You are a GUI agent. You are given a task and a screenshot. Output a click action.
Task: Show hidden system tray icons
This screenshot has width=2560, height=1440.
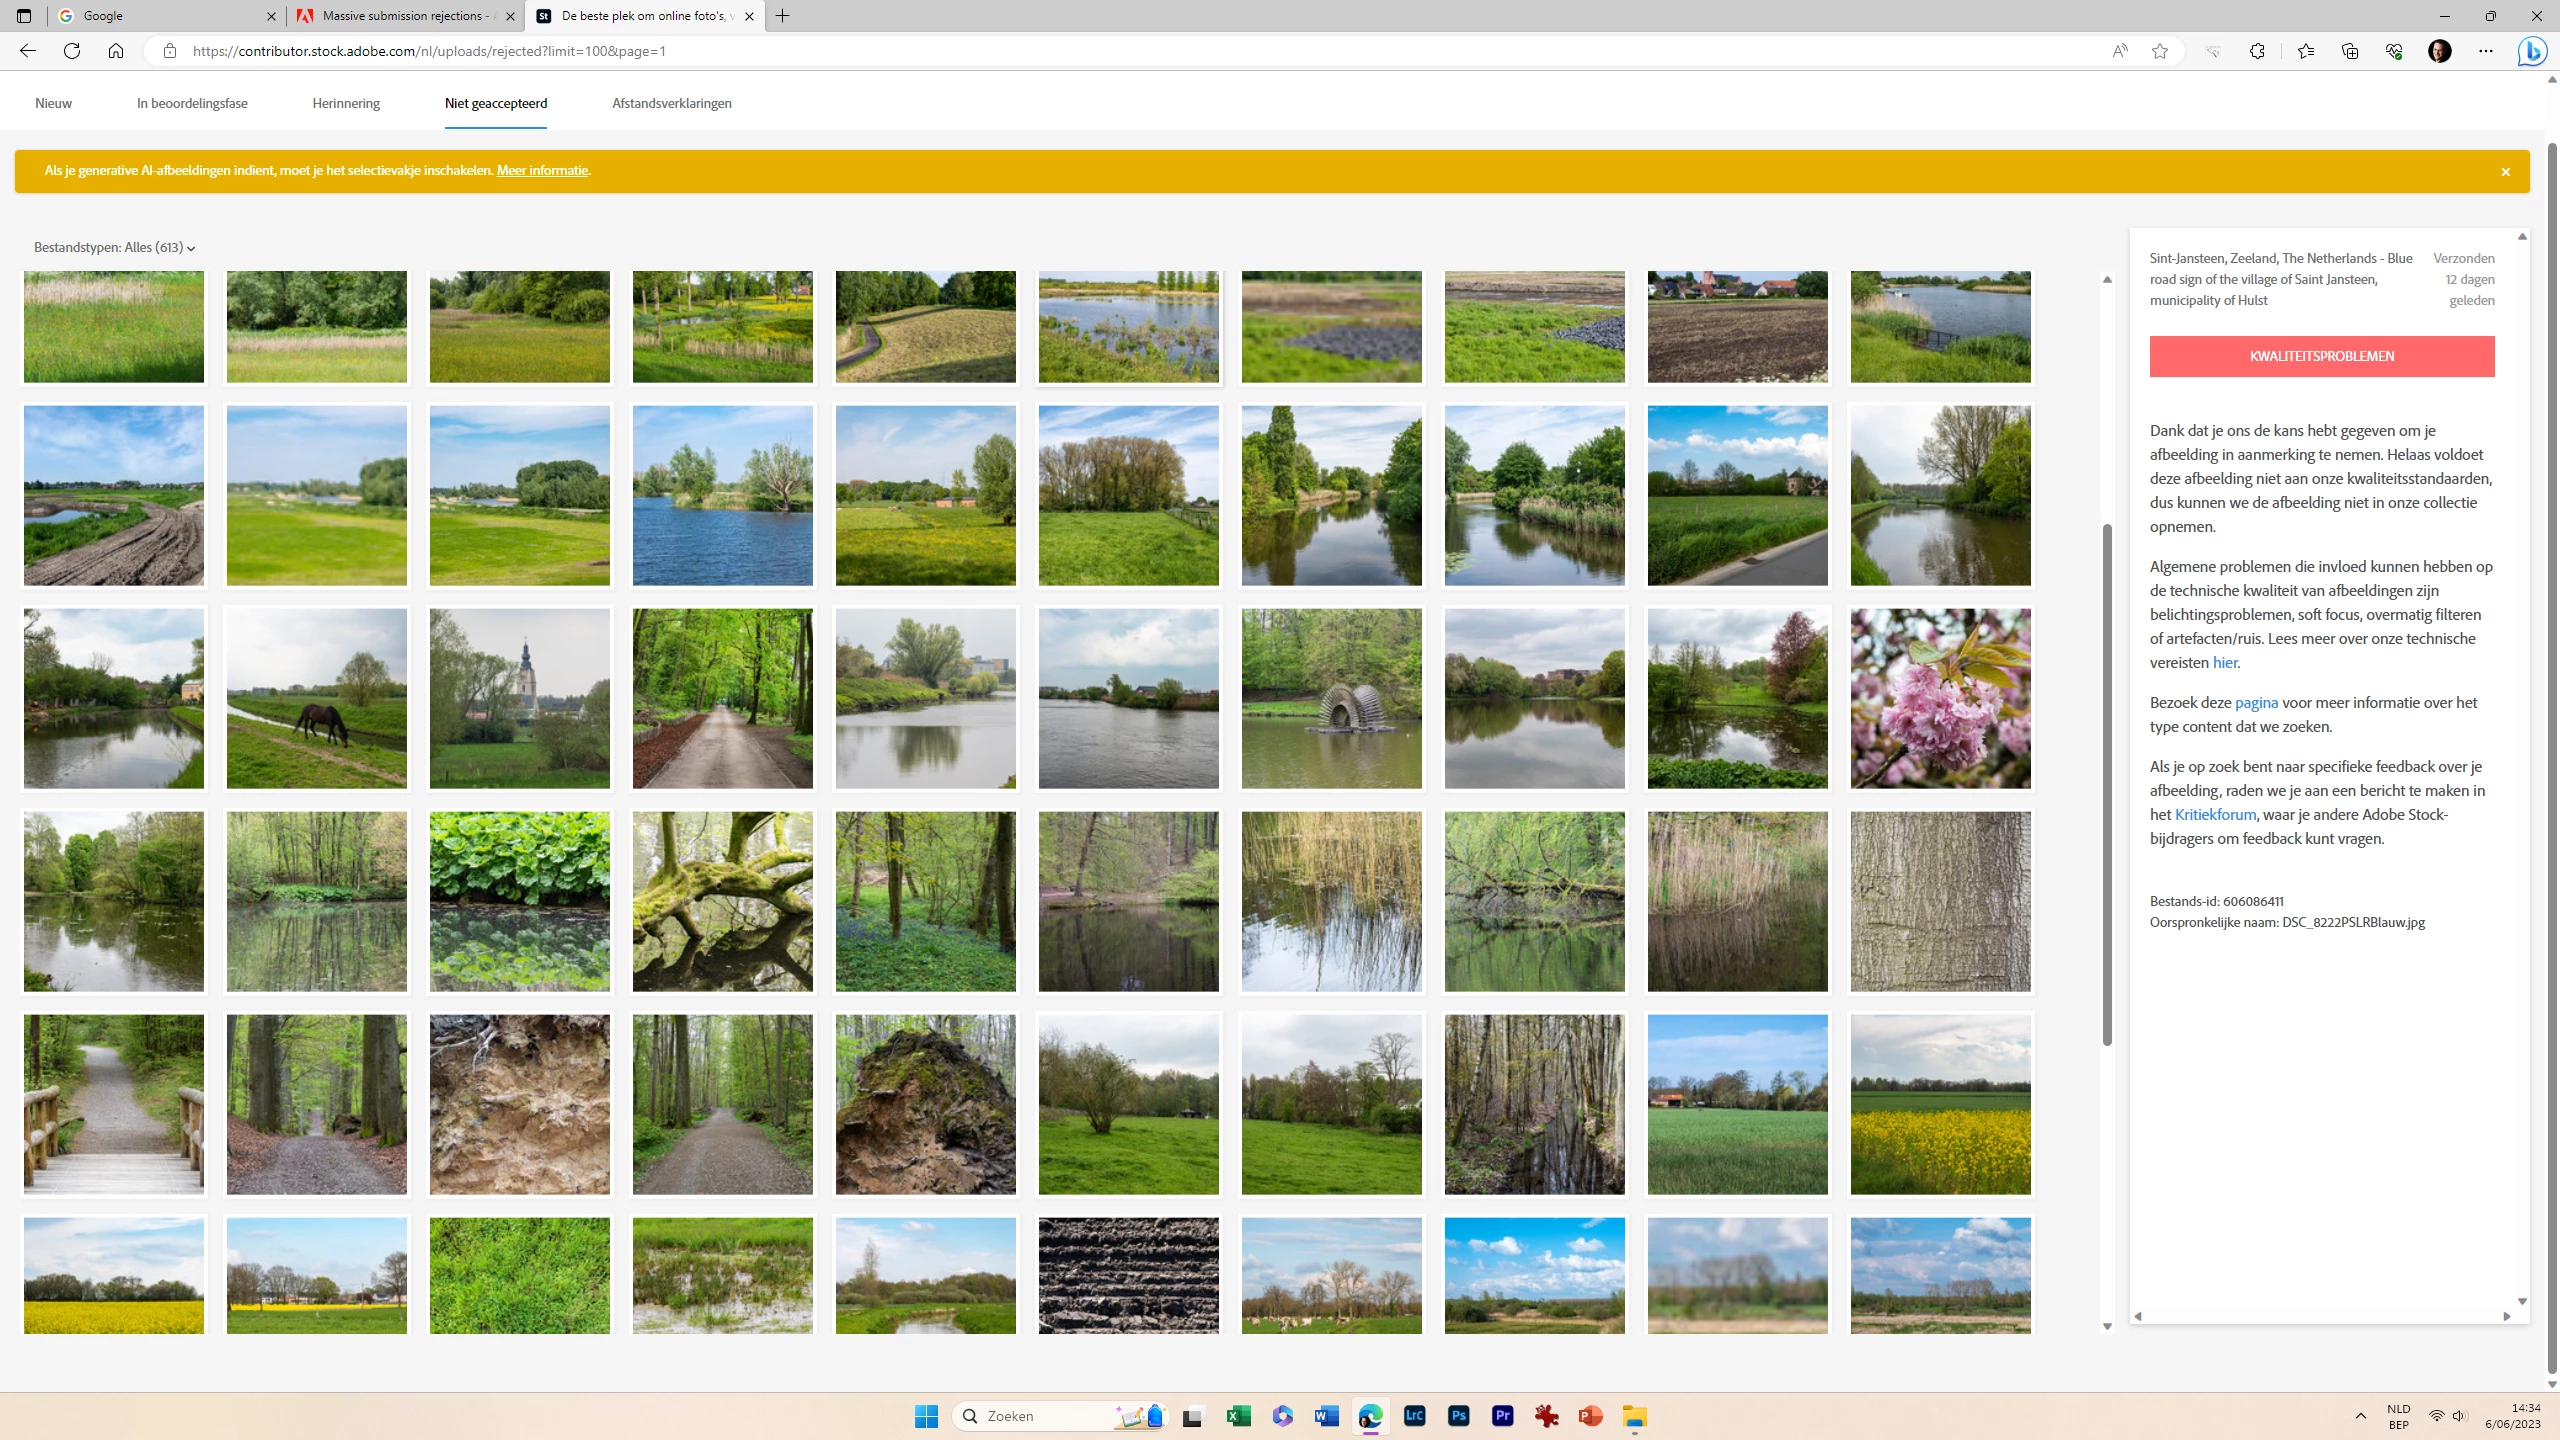2361,1416
